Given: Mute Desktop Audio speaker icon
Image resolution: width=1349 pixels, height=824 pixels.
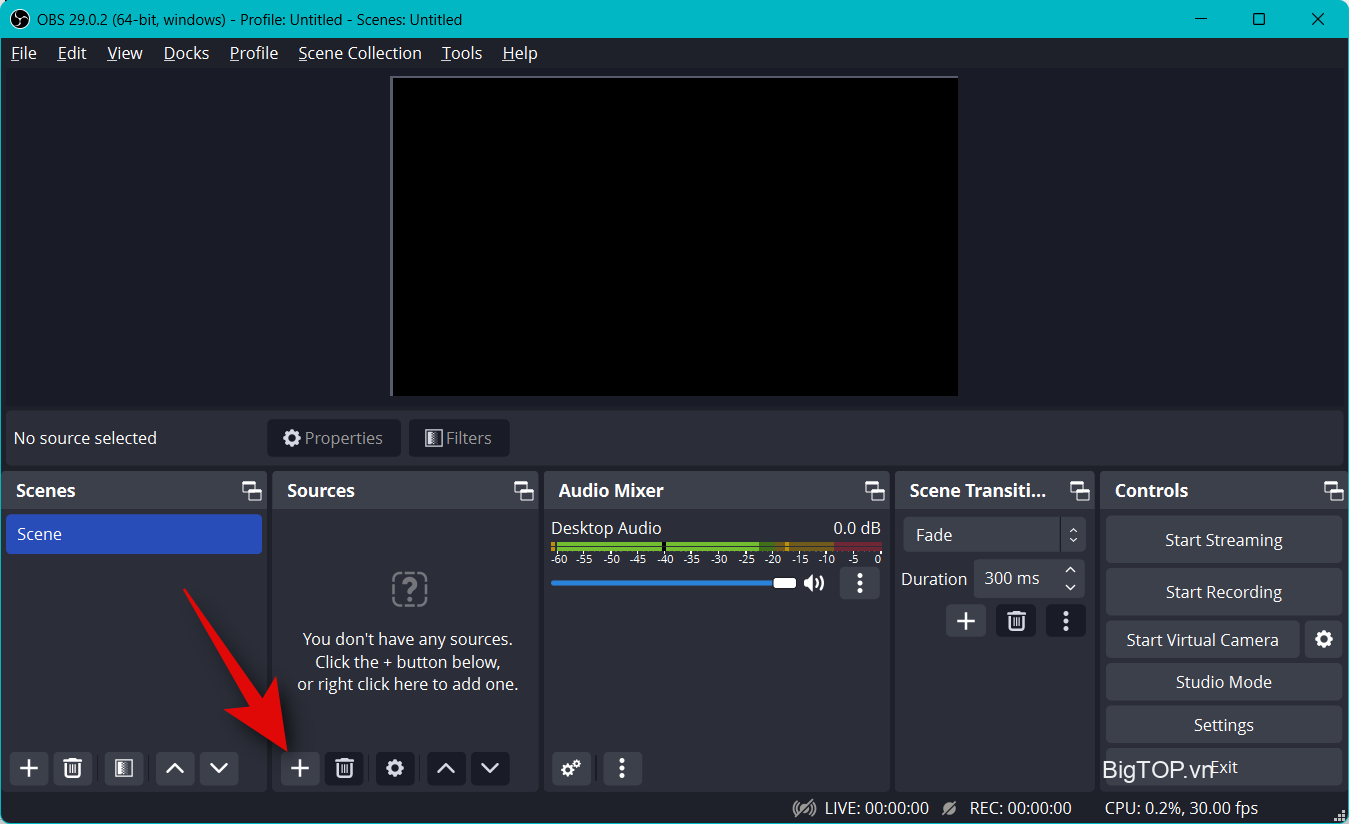Looking at the screenshot, I should point(814,583).
